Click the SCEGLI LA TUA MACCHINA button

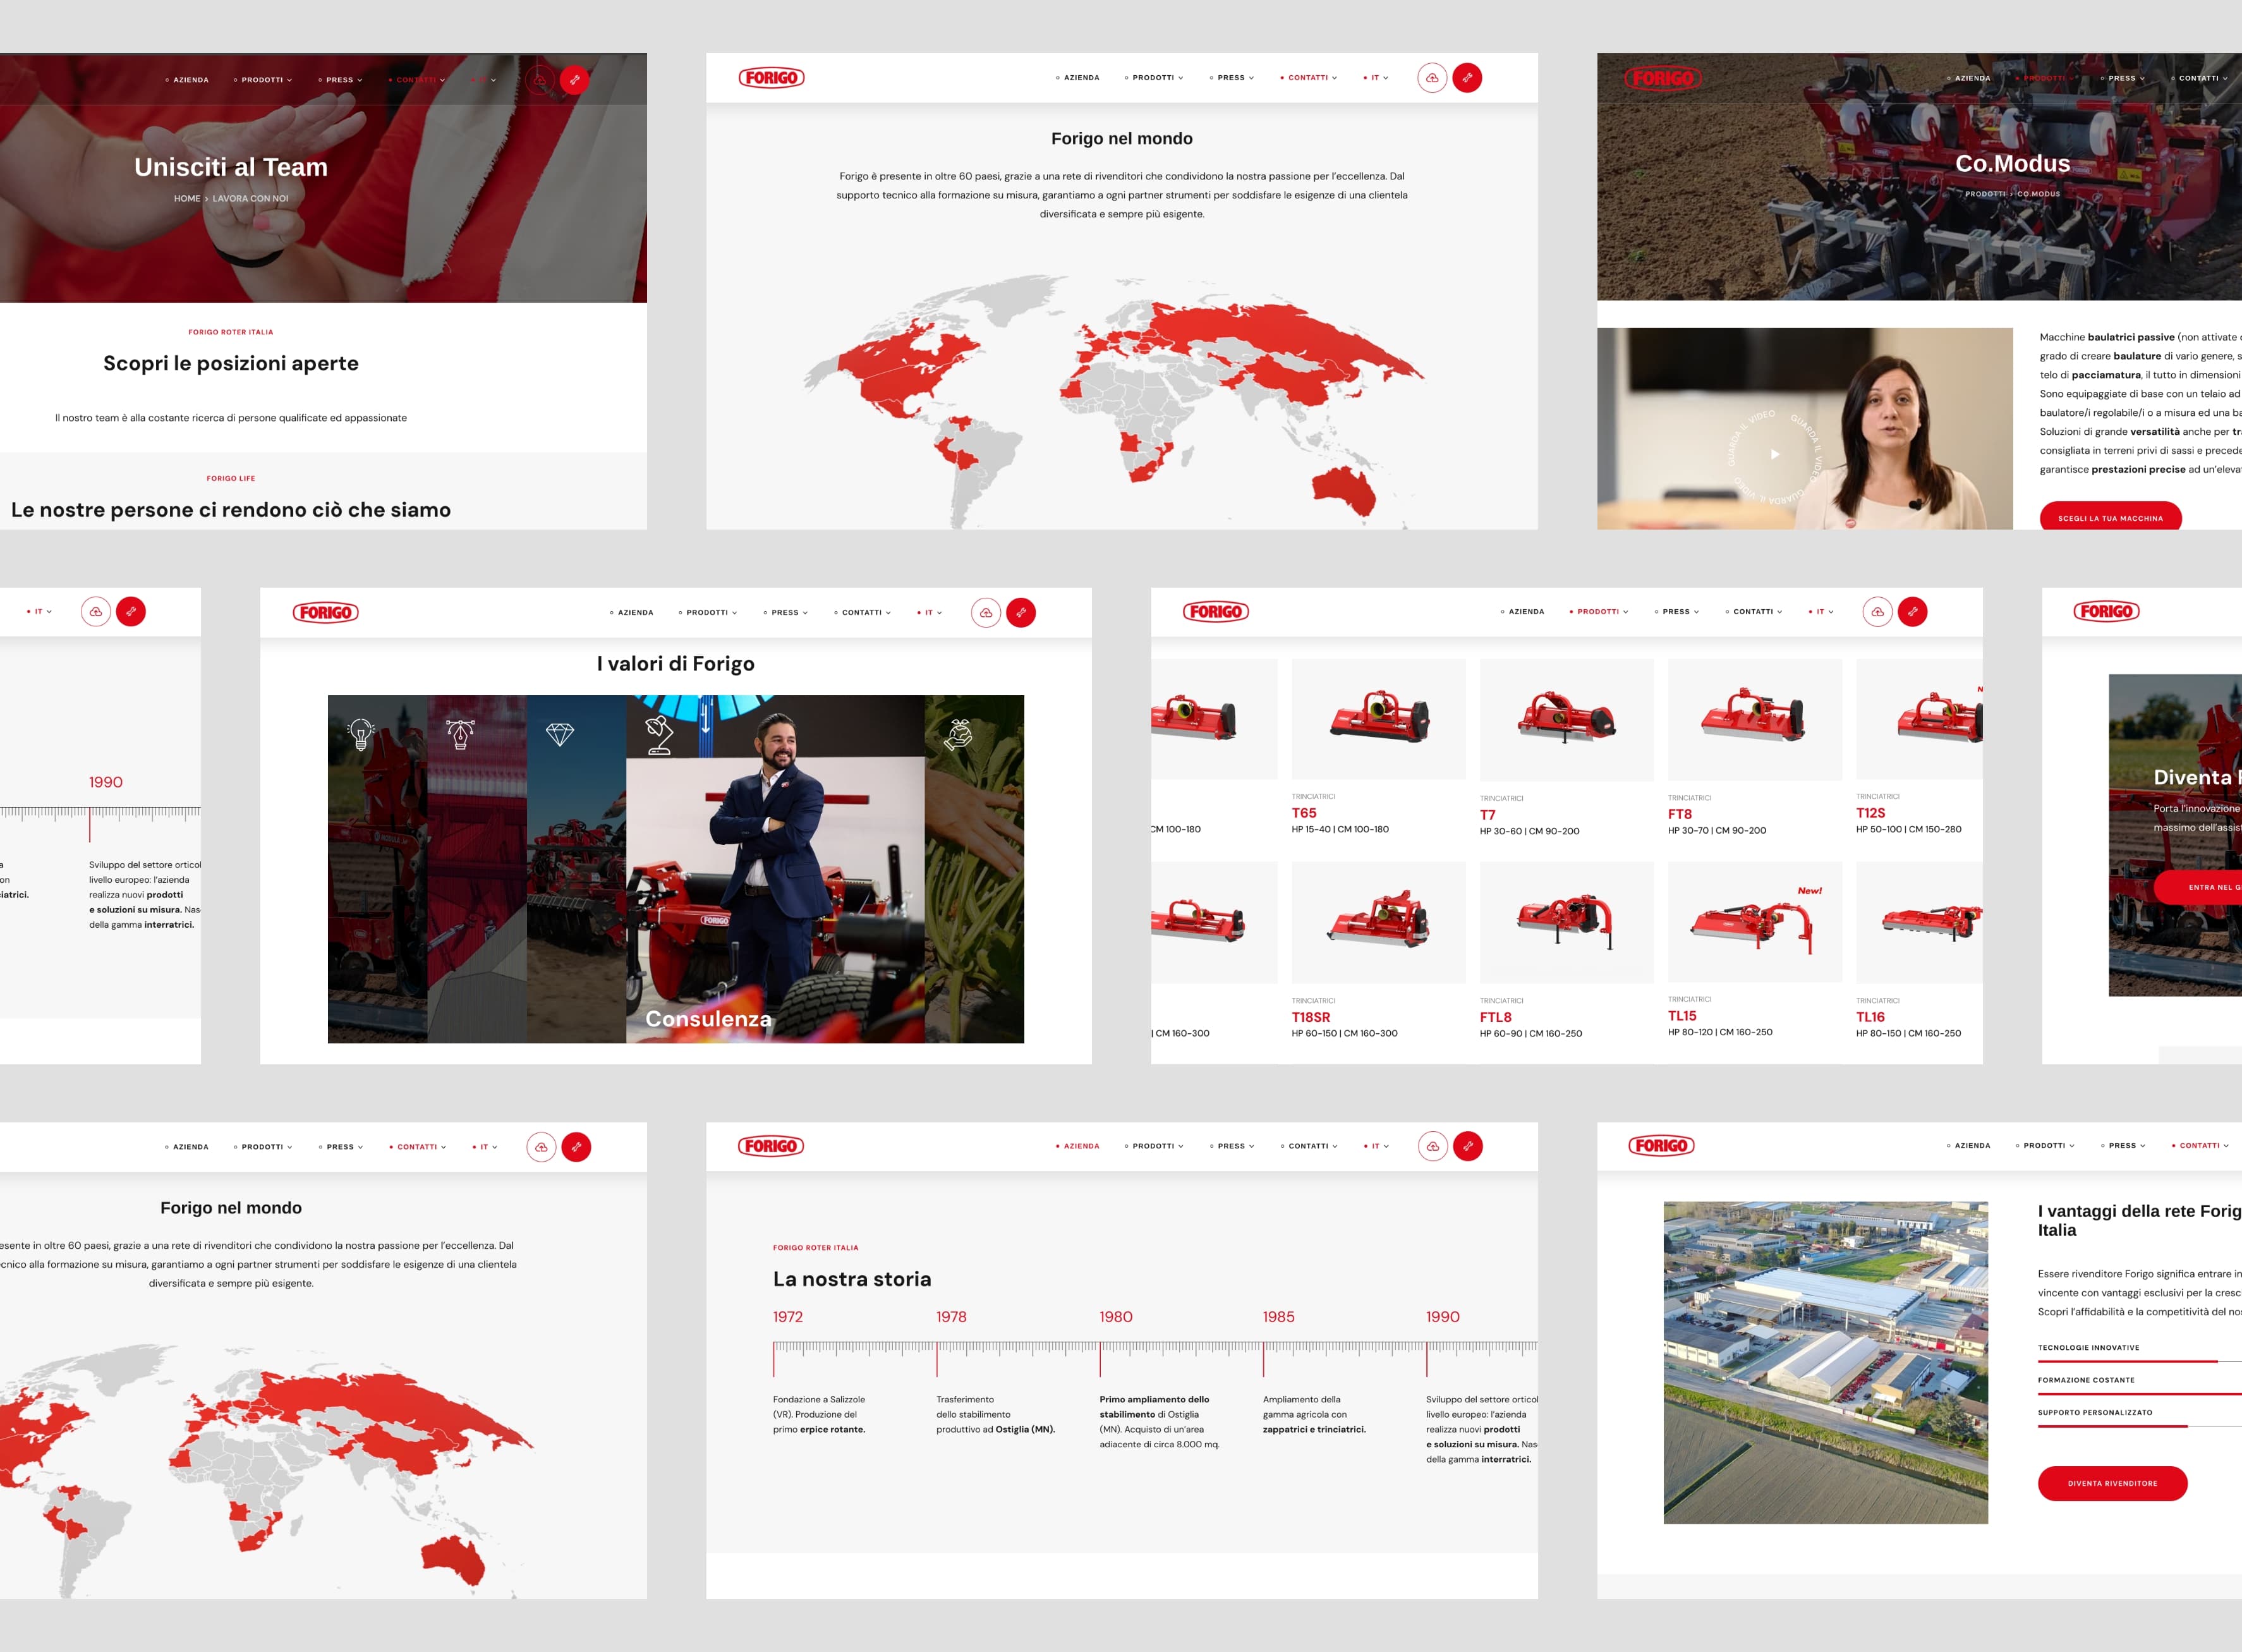(2110, 518)
